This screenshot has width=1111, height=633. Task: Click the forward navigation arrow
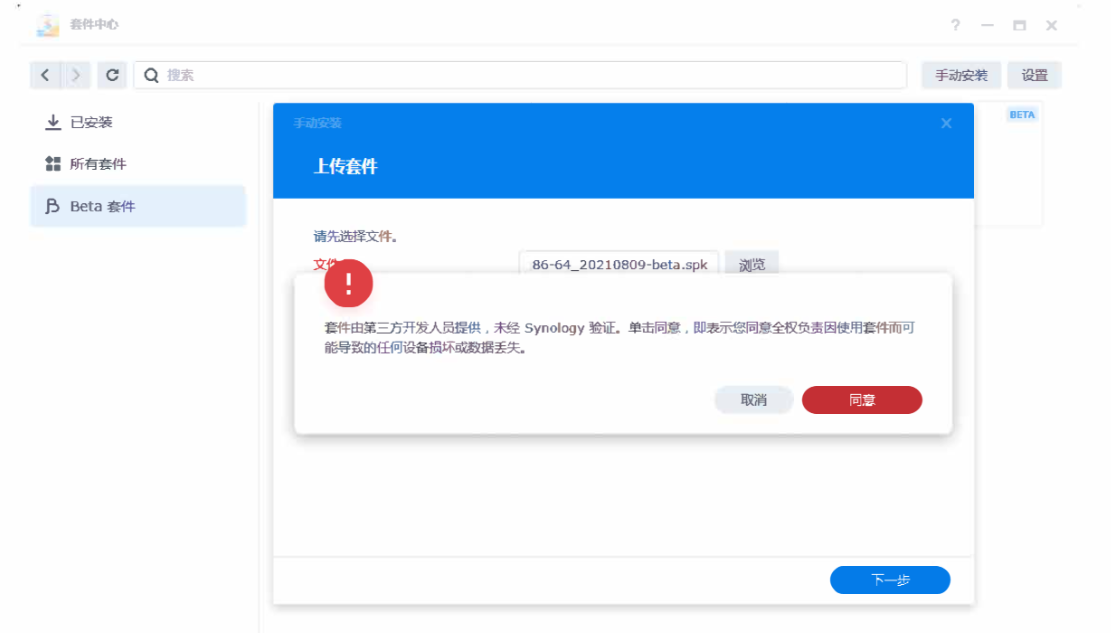(x=76, y=75)
